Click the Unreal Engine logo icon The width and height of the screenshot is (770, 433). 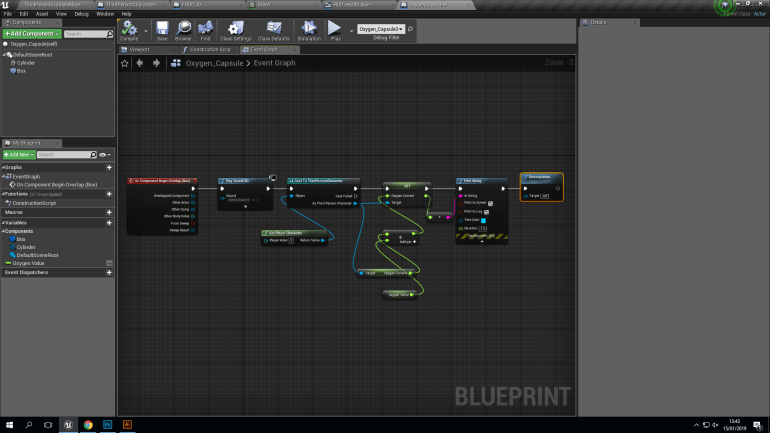(5, 5)
